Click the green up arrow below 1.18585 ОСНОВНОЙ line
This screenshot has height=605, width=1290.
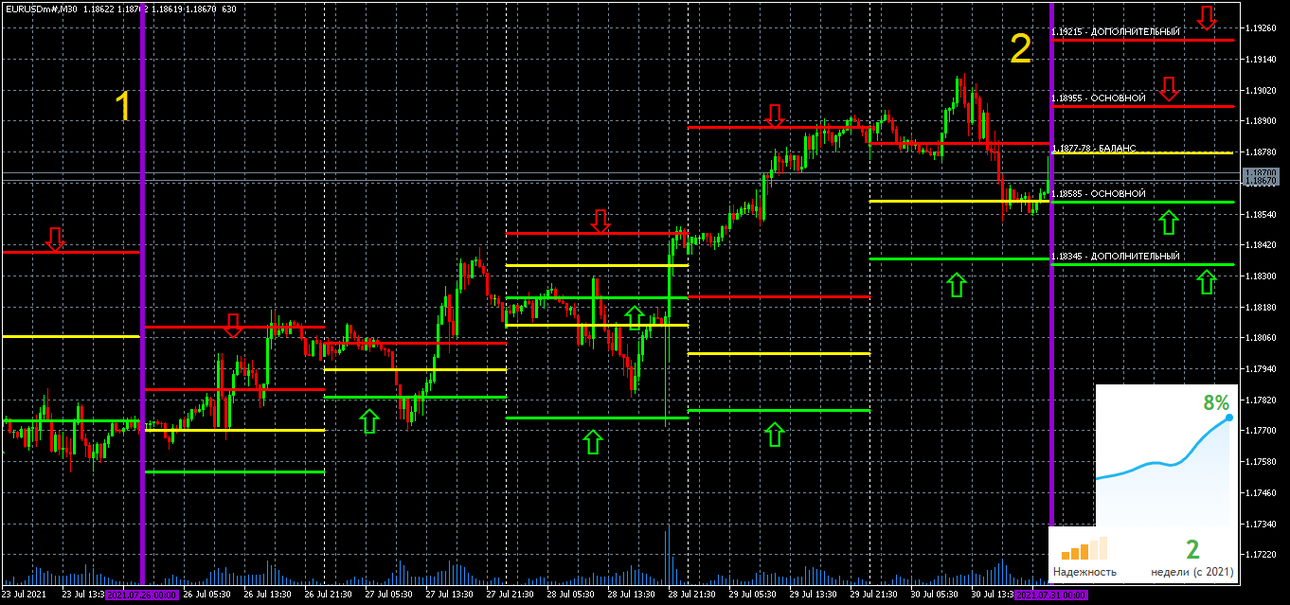[1168, 221]
